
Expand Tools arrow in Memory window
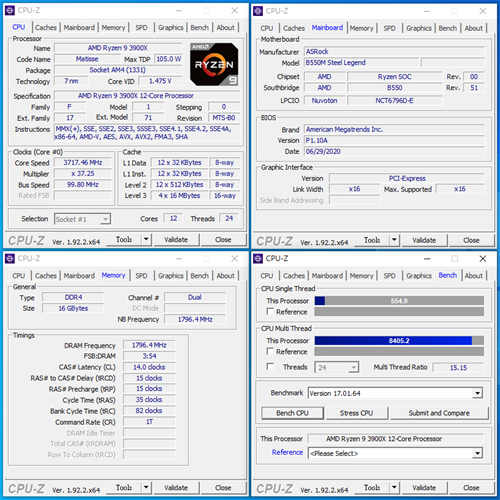coord(146,488)
